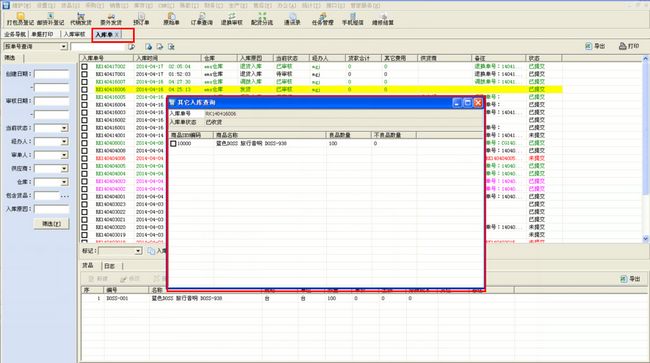
Task: Open the 手机短信 toolbar icon
Action: tap(352, 19)
